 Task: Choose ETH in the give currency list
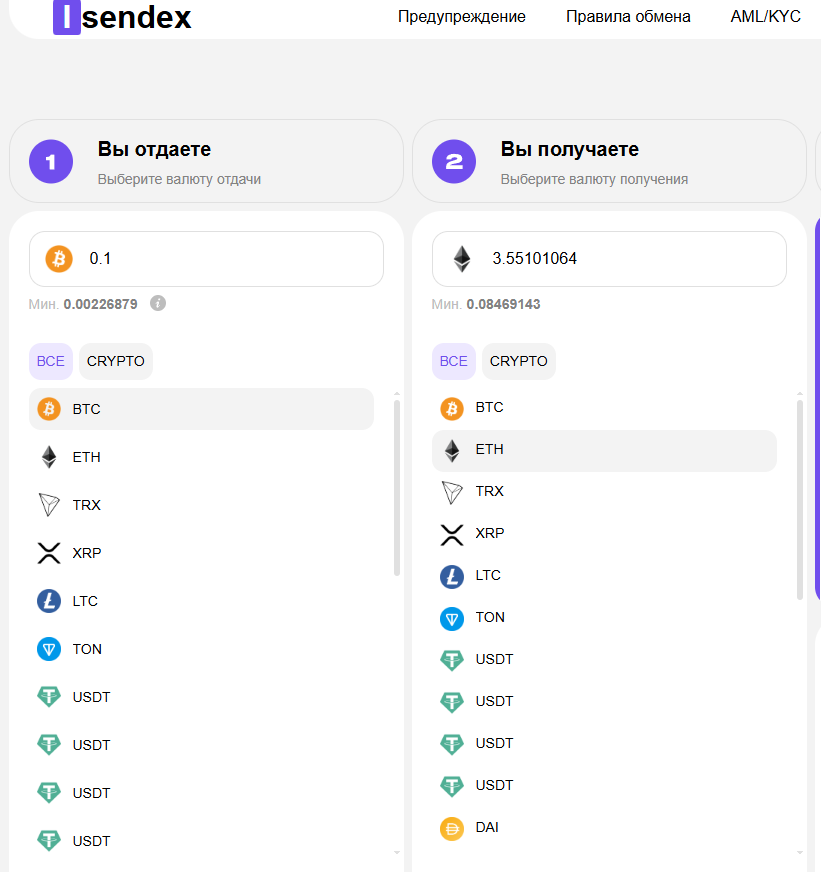(201, 457)
